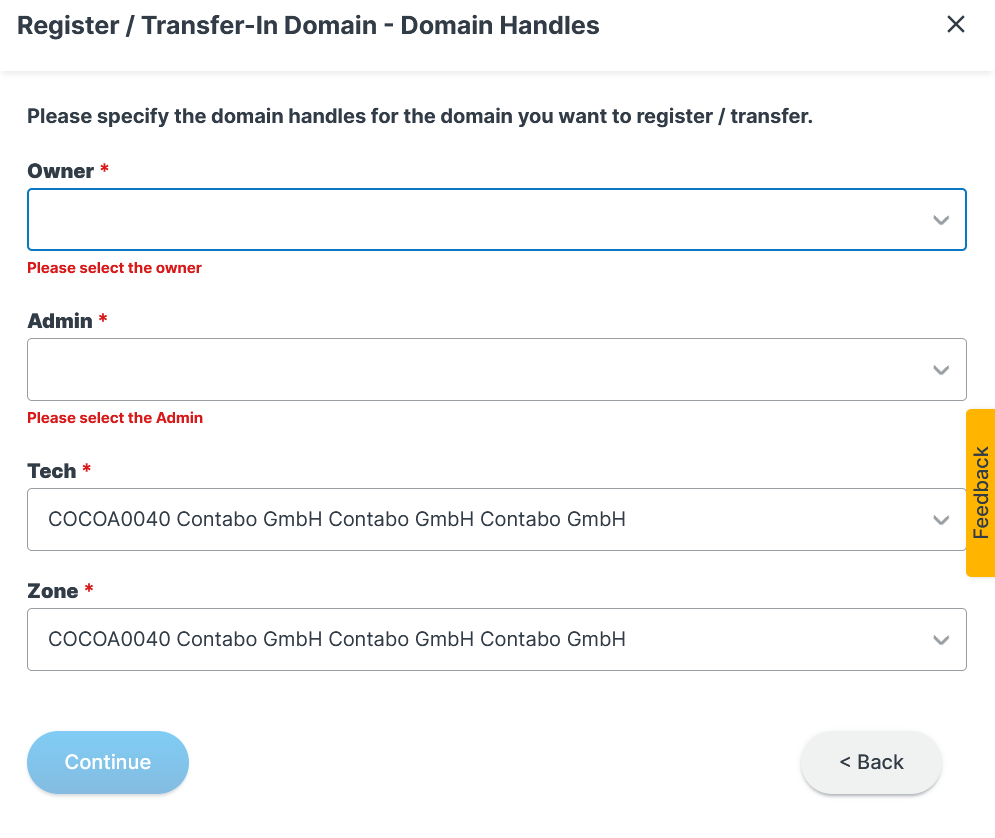Screen dimensions: 995x838
Task: Close the Domain Handles dialog
Action: coord(956,25)
